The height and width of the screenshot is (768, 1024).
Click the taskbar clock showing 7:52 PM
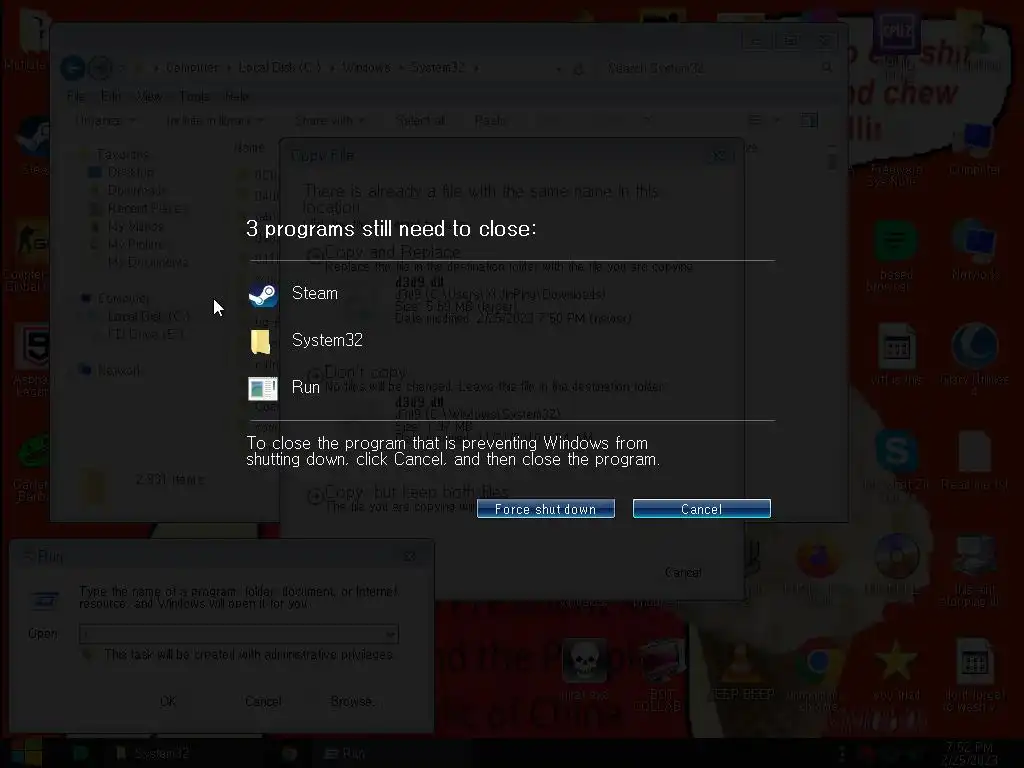970,753
